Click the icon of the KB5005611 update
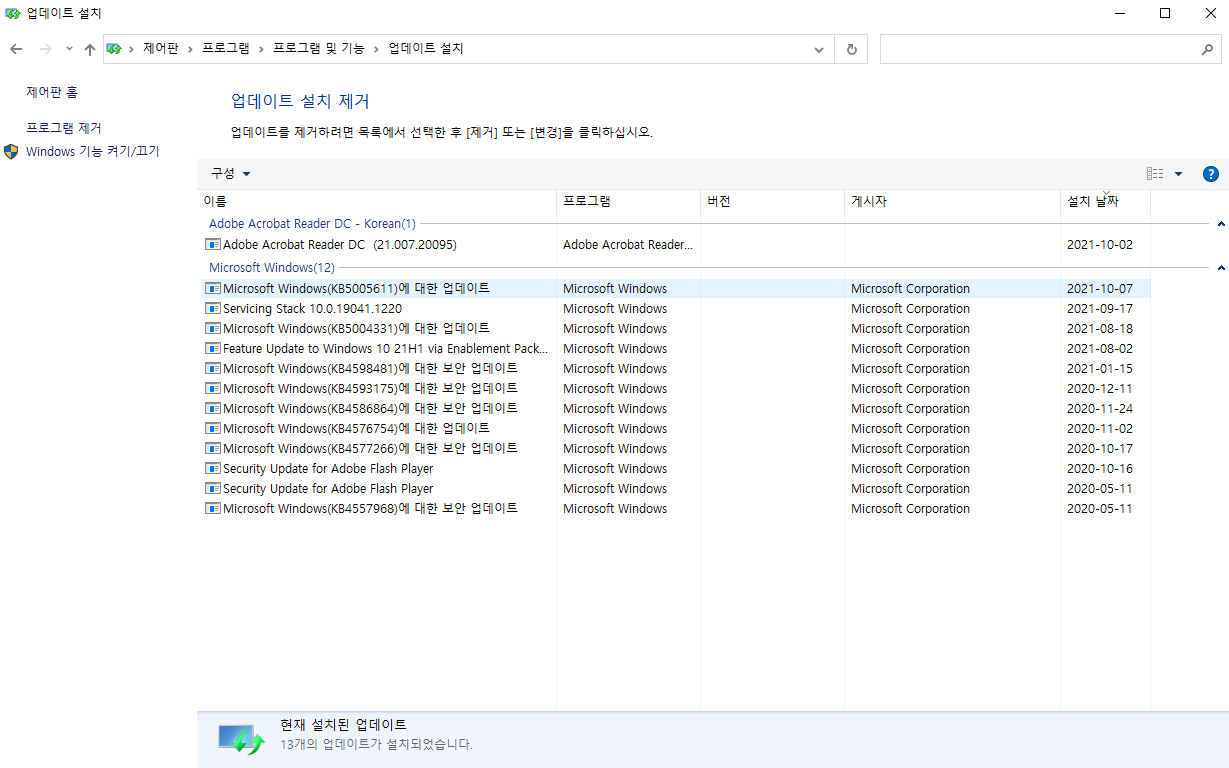 tap(212, 288)
